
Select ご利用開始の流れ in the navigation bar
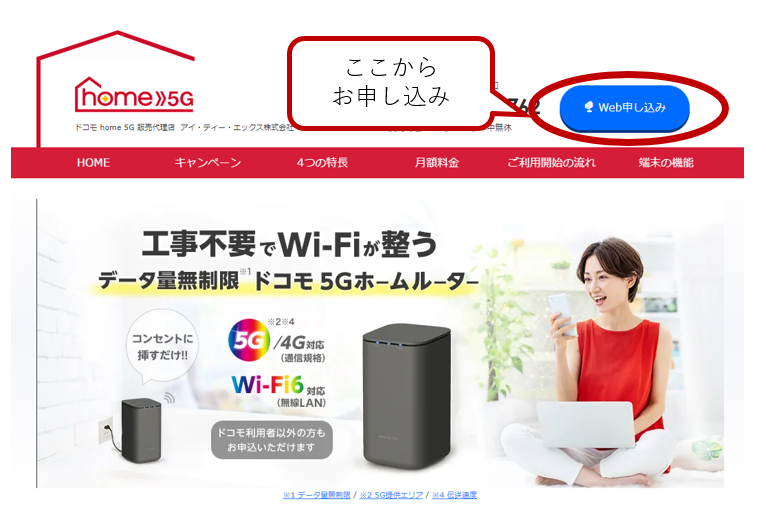(x=552, y=163)
